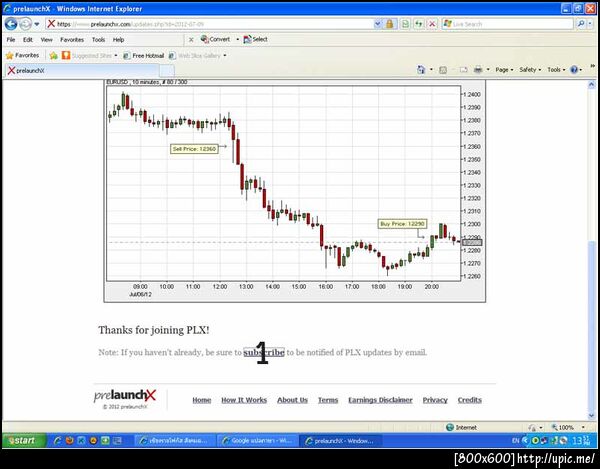Select the prelaunchX browser tab

tap(82, 70)
